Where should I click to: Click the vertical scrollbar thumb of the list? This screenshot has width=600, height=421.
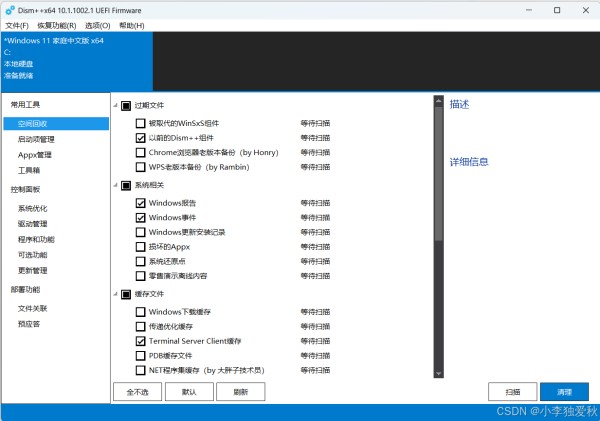(x=439, y=174)
